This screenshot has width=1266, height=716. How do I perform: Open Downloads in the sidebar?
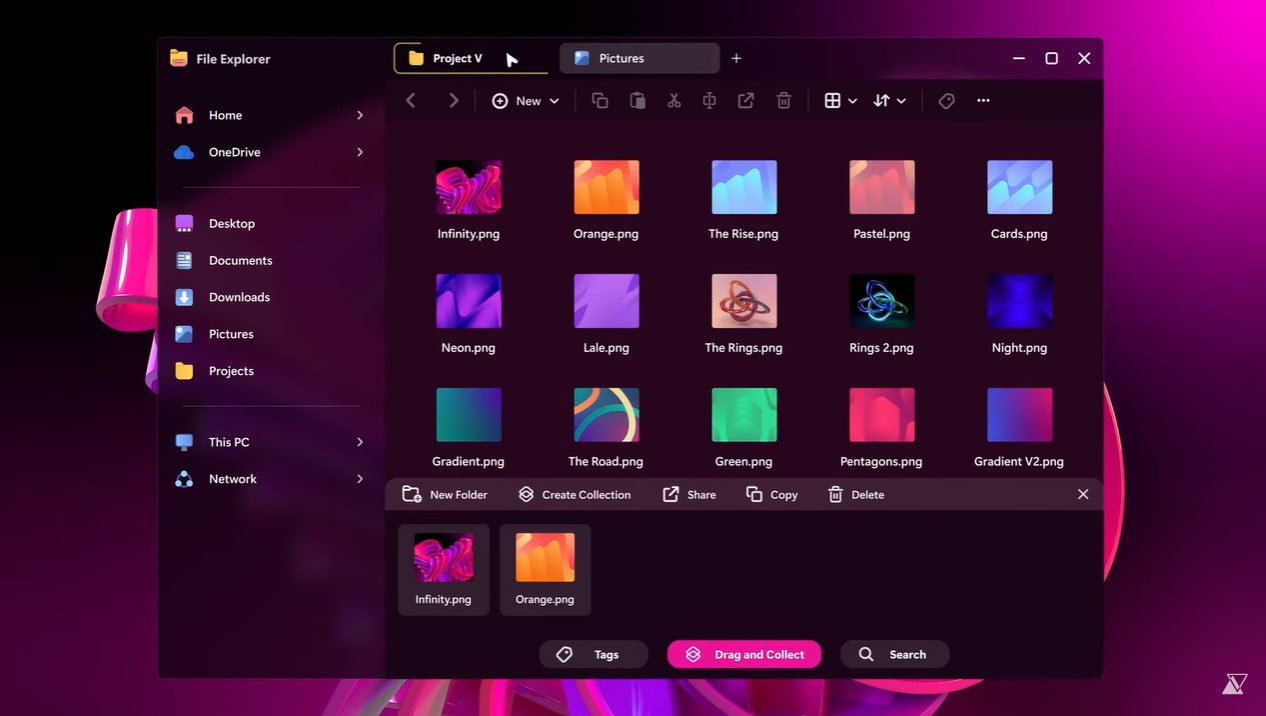(x=239, y=297)
